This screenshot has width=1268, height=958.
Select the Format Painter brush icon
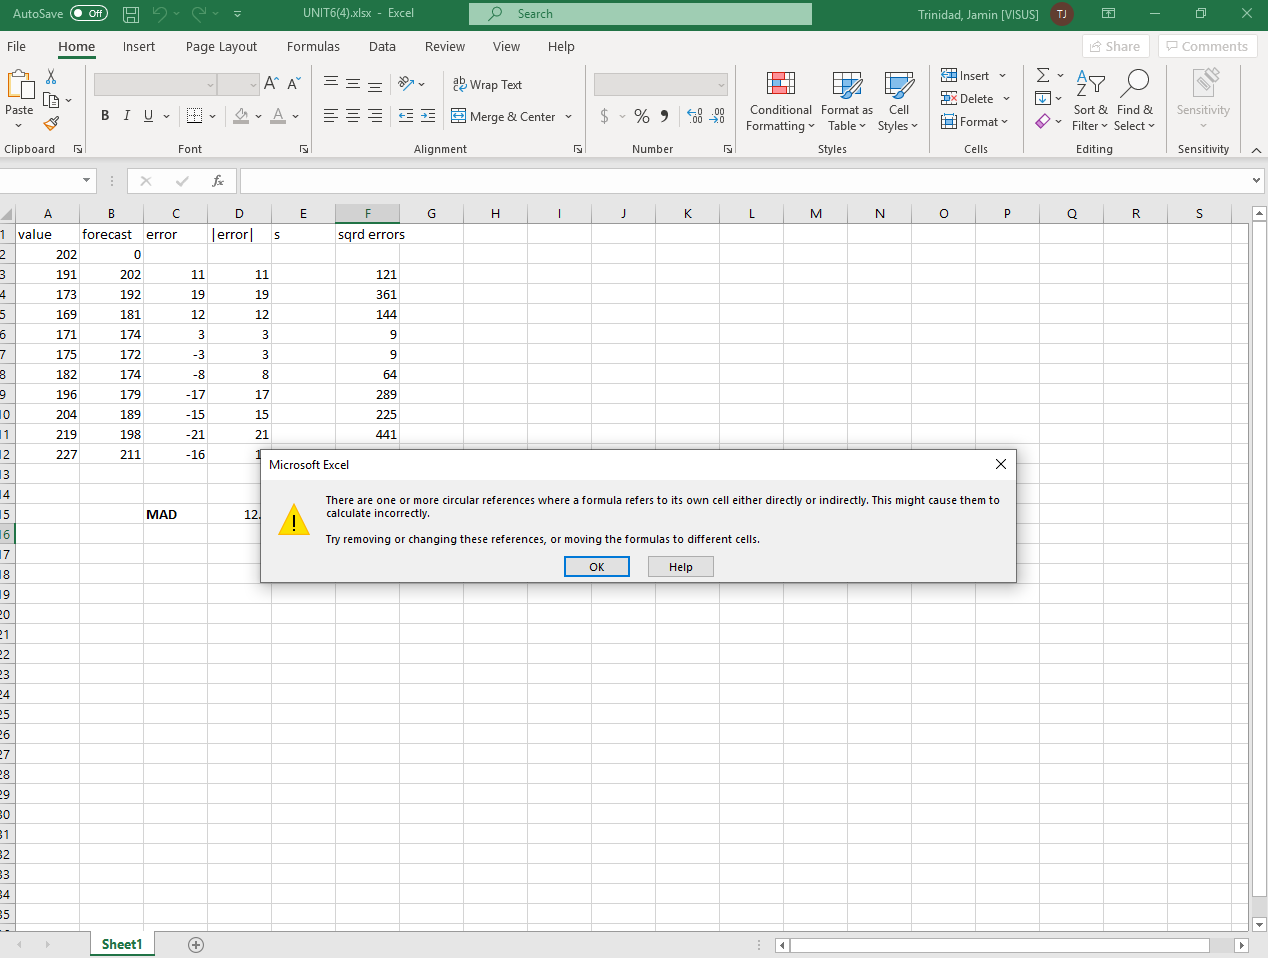[x=51, y=124]
